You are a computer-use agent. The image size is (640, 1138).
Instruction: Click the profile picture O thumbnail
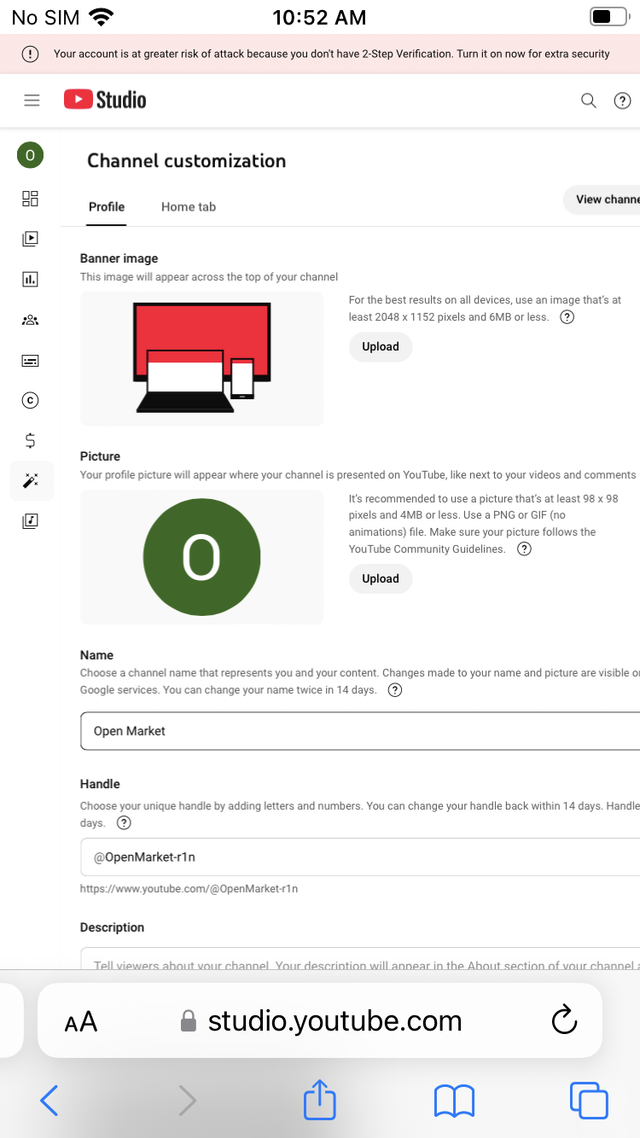202,557
